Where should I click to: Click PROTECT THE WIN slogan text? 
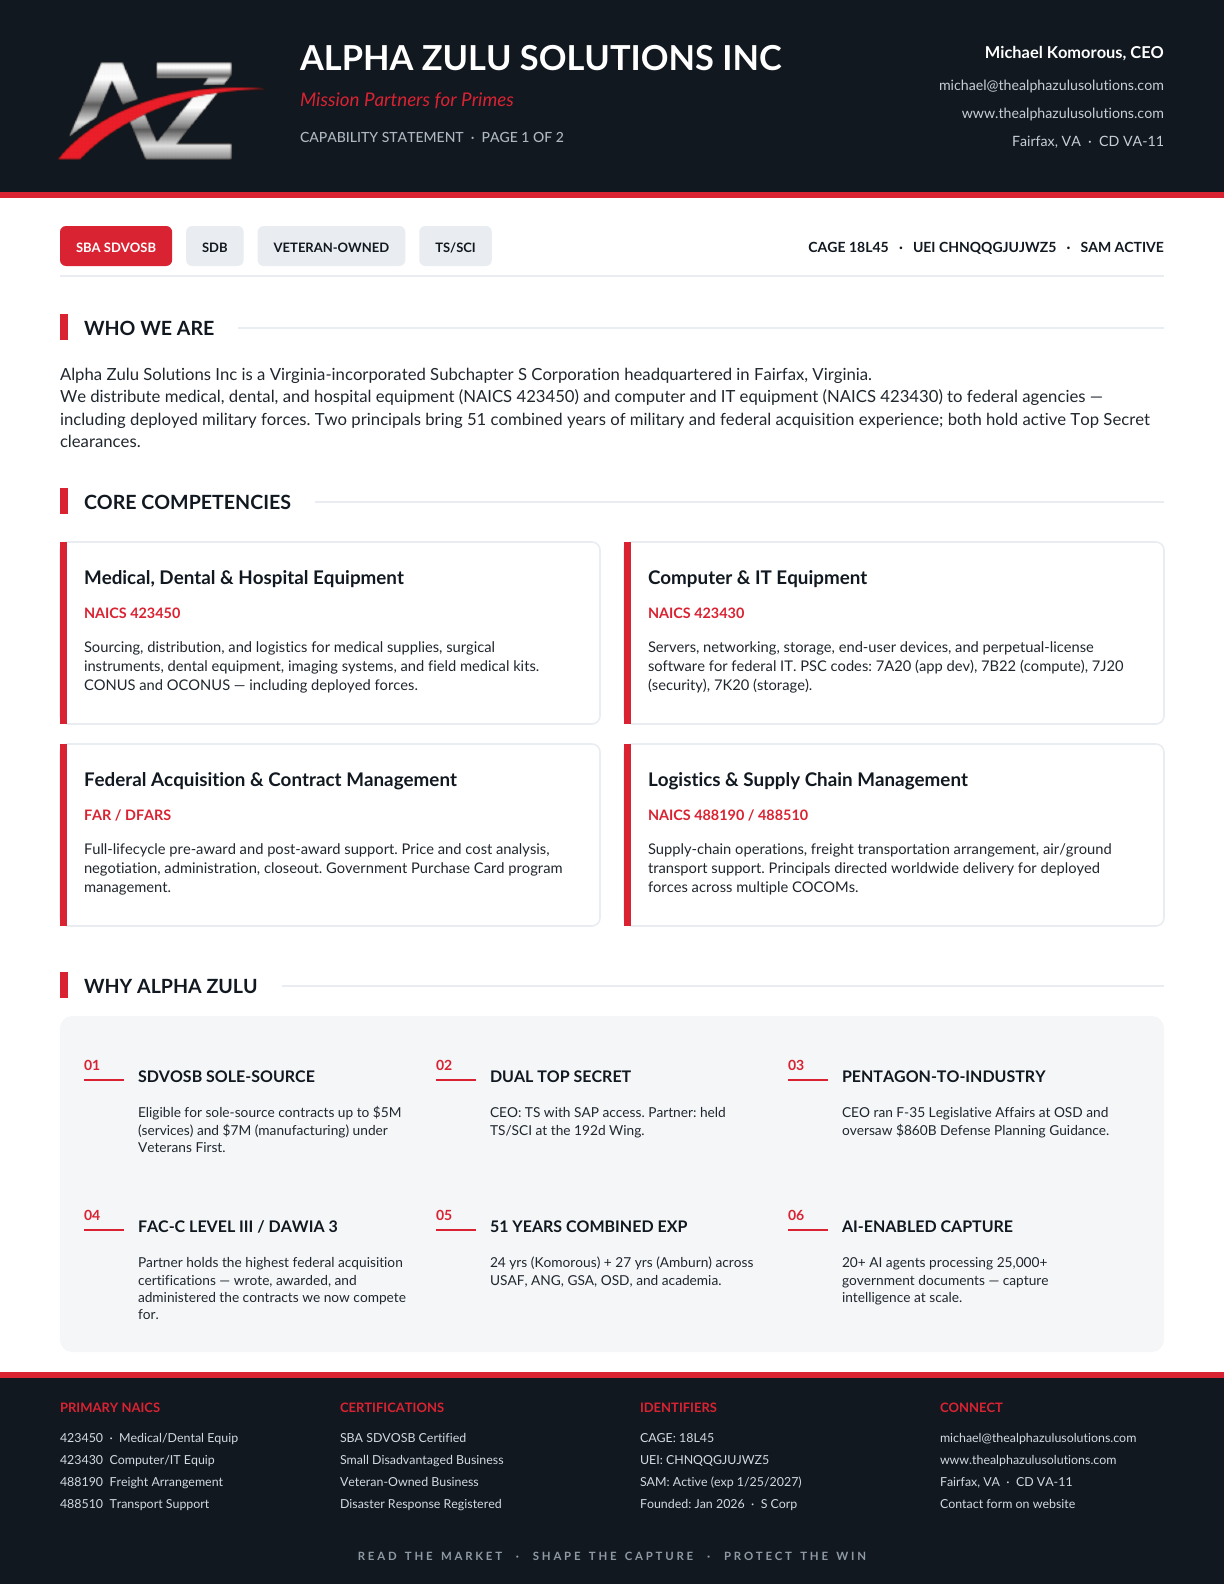795,1556
